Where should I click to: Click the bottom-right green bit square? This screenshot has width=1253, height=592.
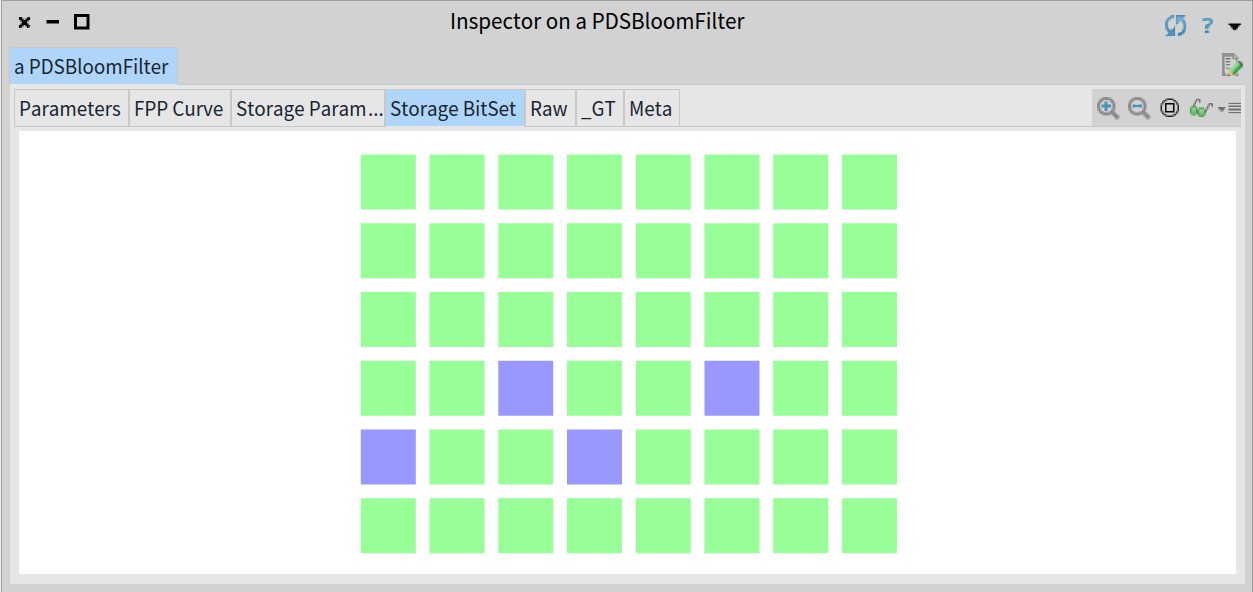coord(869,526)
